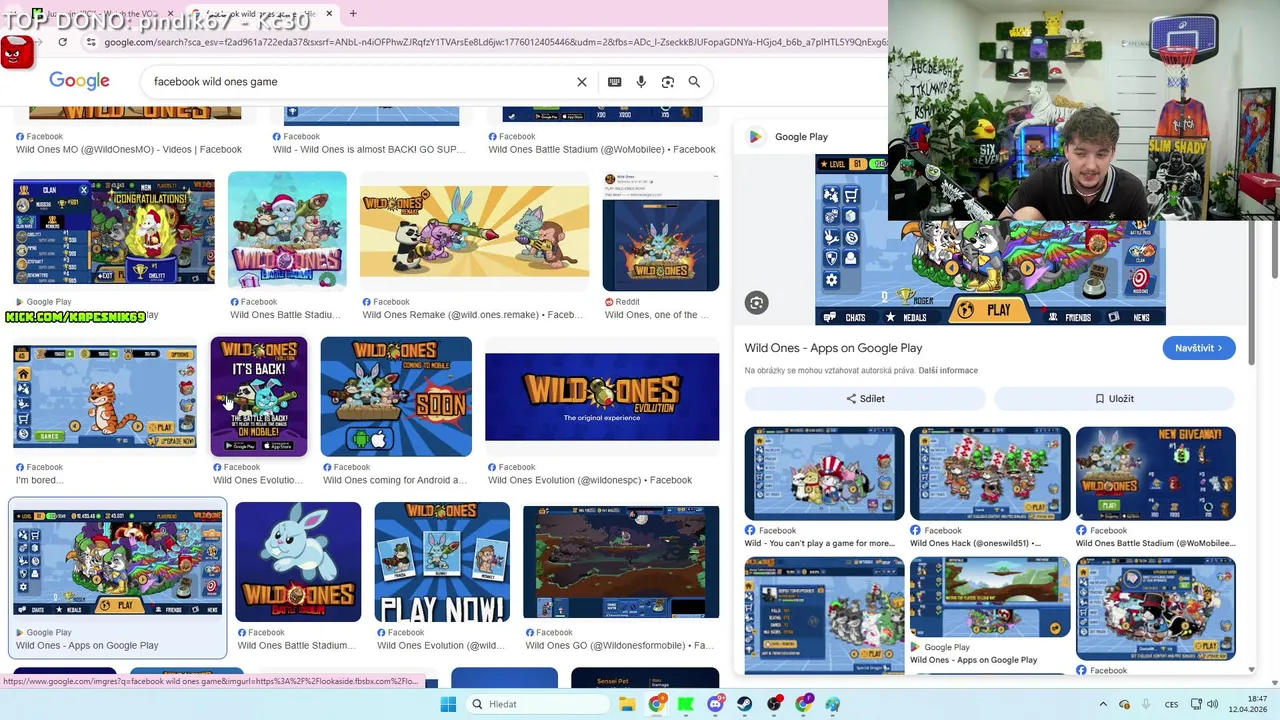Clear the Google search box text
The width and height of the screenshot is (1280, 720).
(582, 82)
